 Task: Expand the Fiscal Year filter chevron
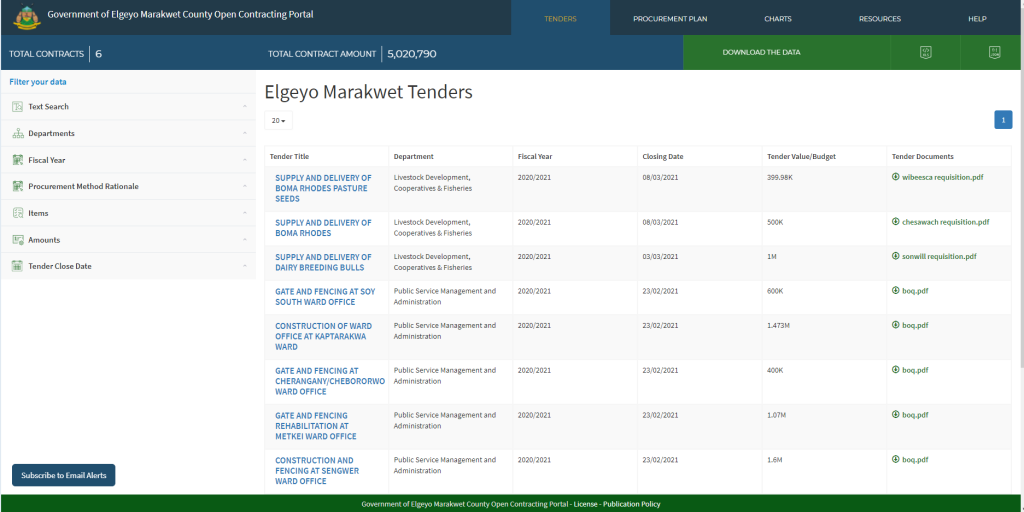(x=244, y=160)
